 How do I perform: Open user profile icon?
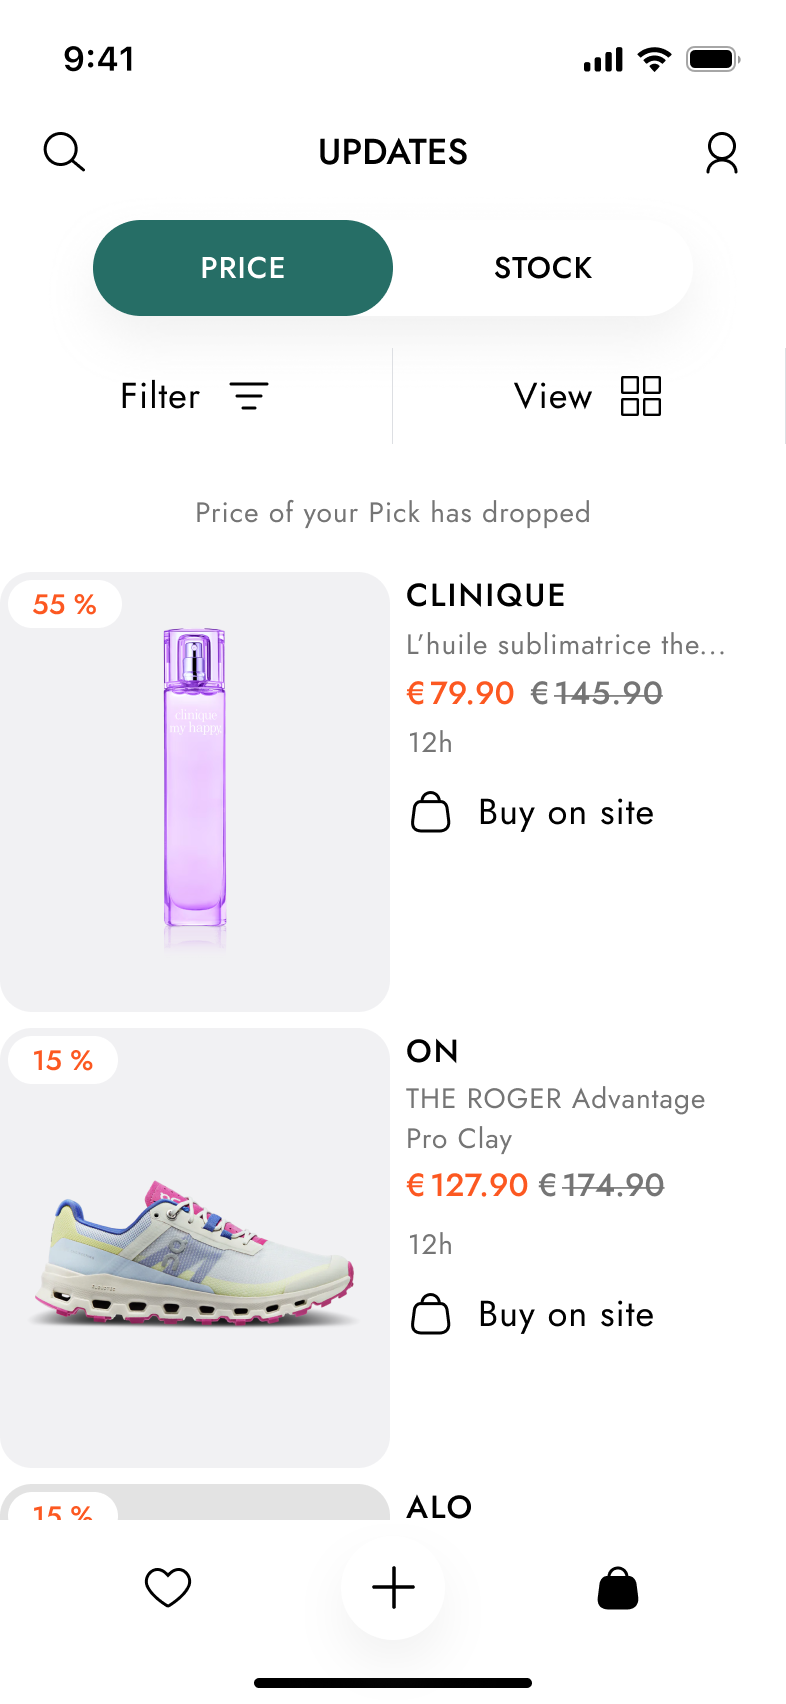click(721, 153)
